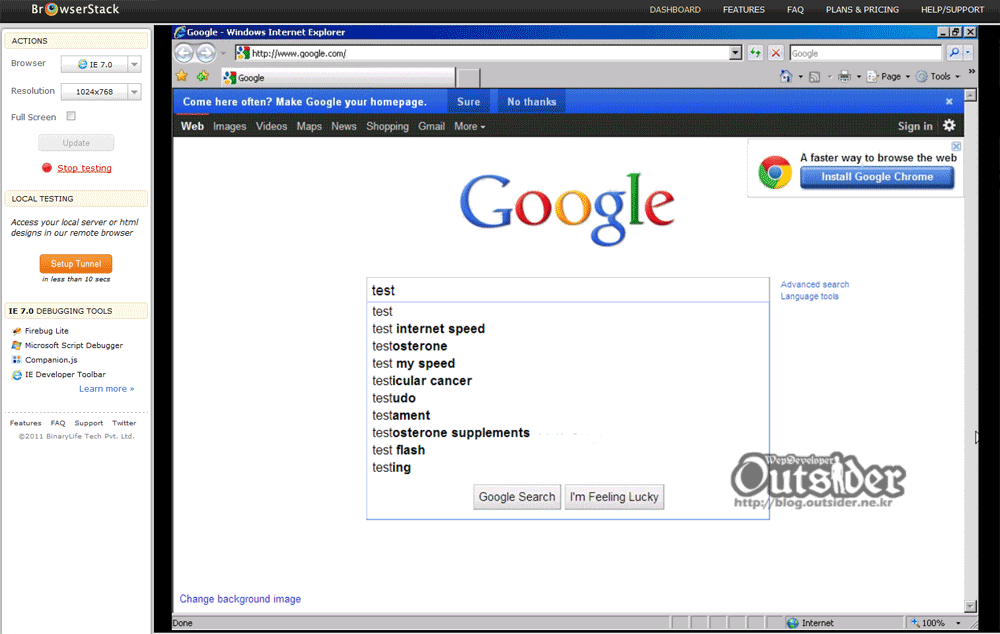Launch Microsoft Script Debugger
1000x634 pixels.
[67, 345]
